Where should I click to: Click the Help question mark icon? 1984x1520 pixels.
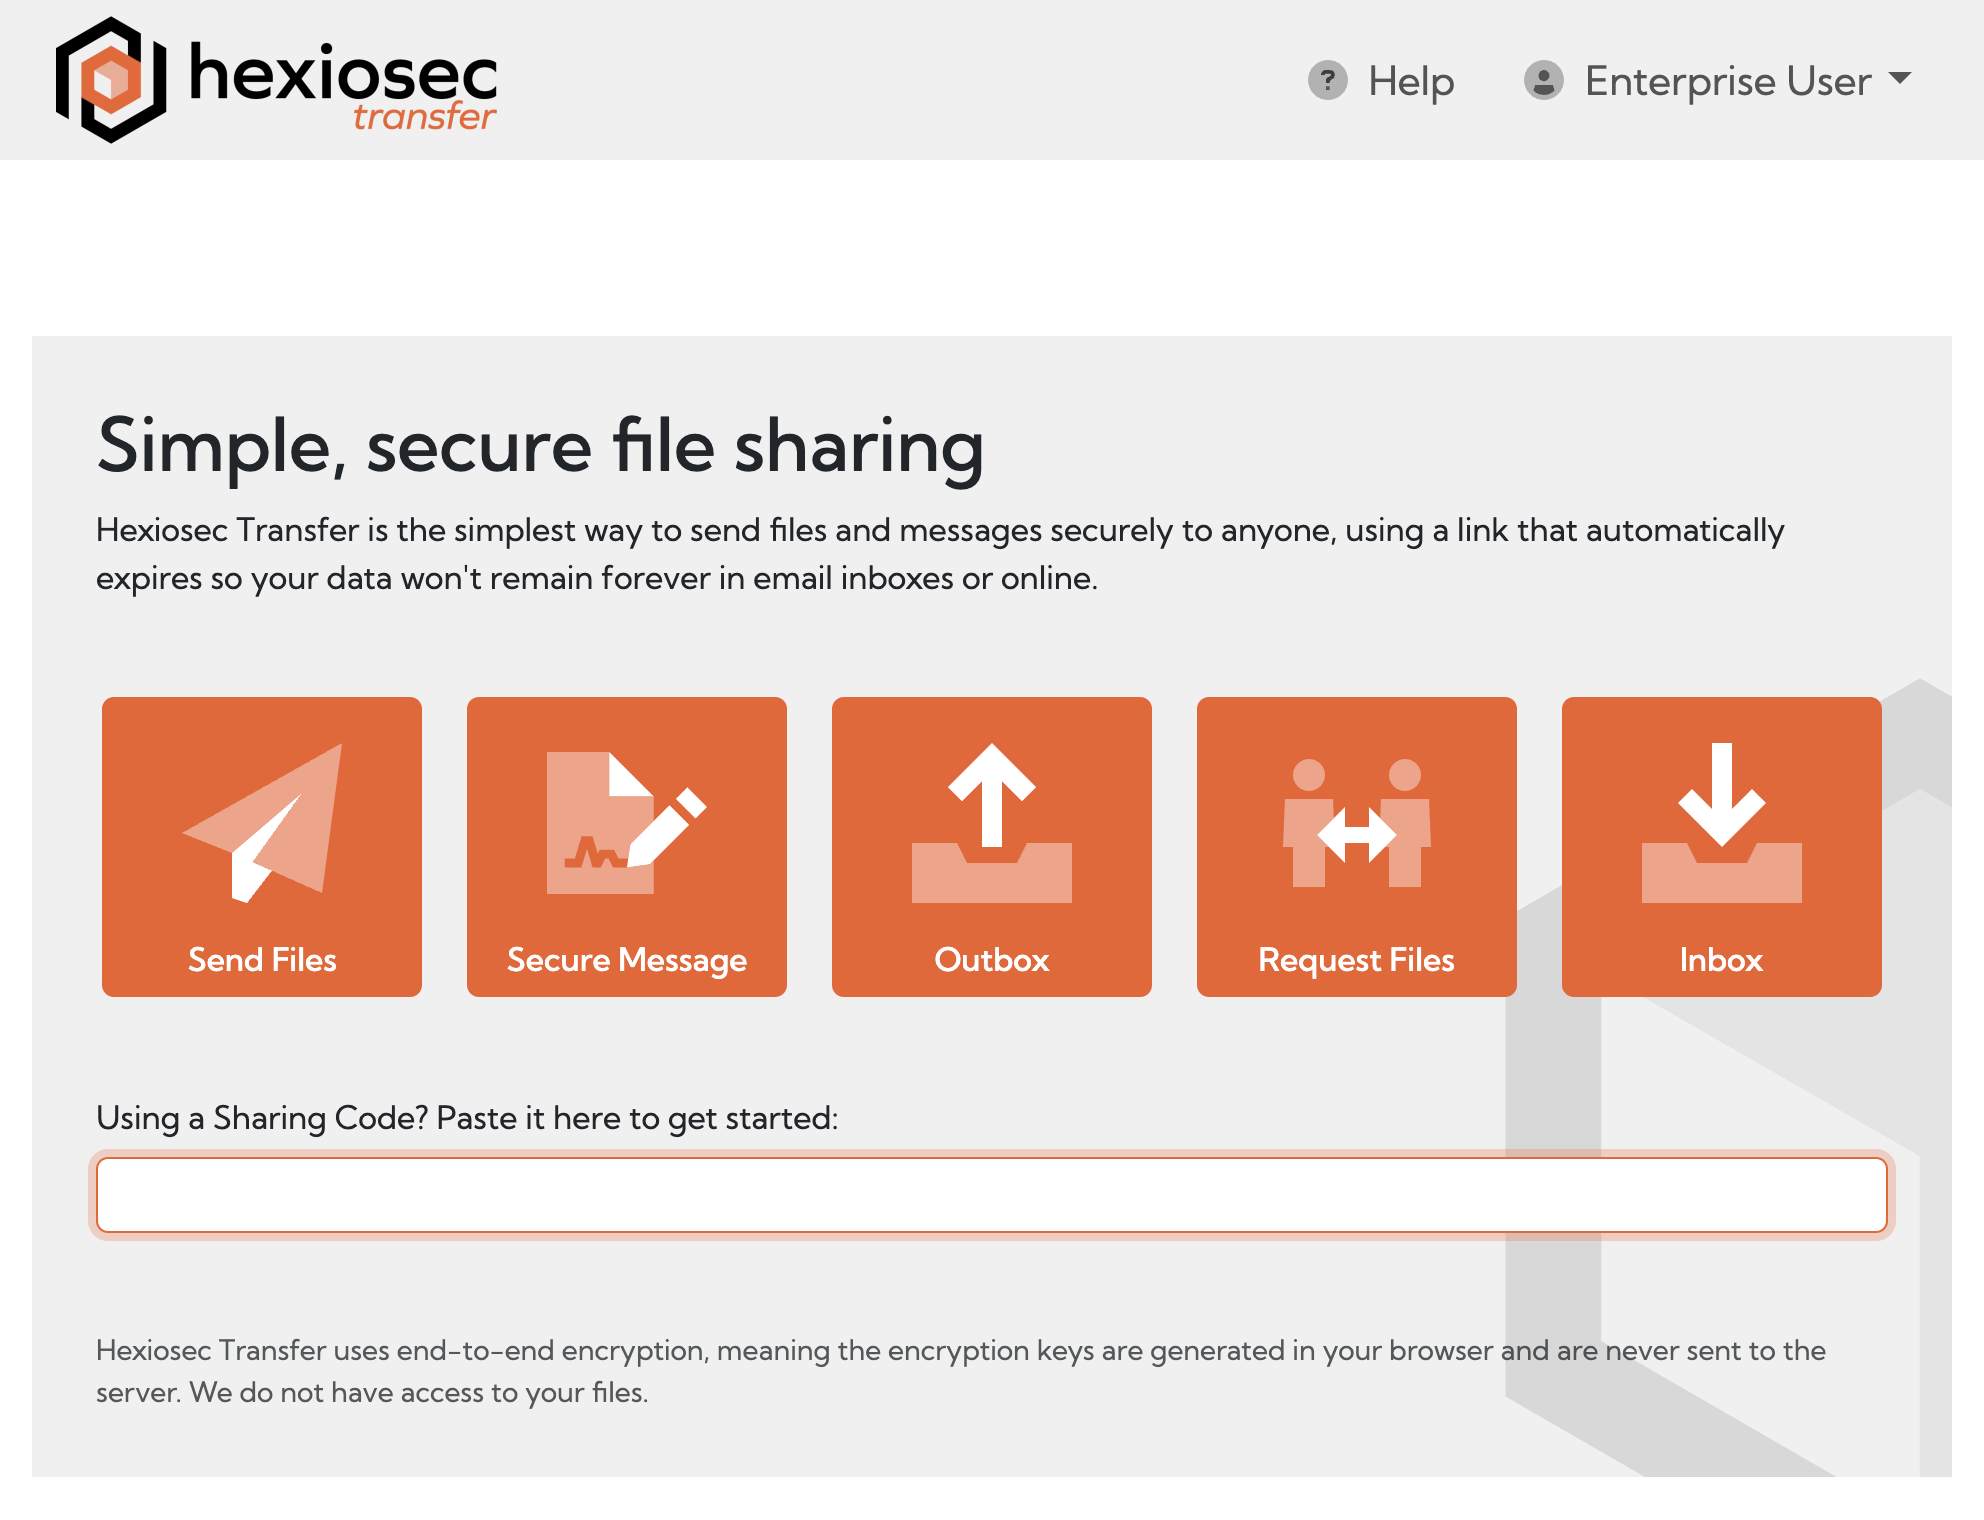coord(1327,80)
